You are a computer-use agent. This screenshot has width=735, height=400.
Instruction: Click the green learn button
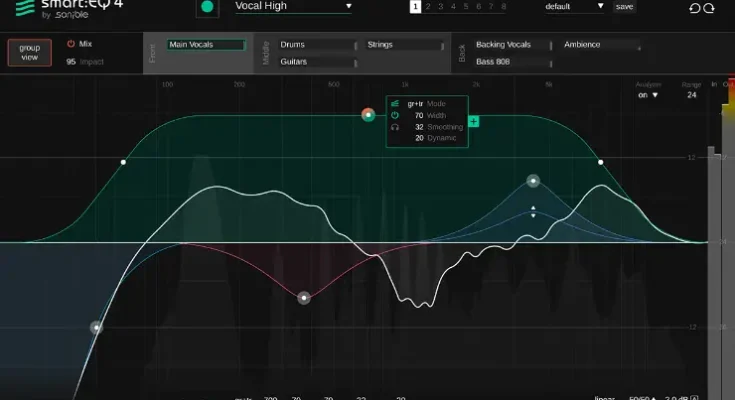click(207, 7)
